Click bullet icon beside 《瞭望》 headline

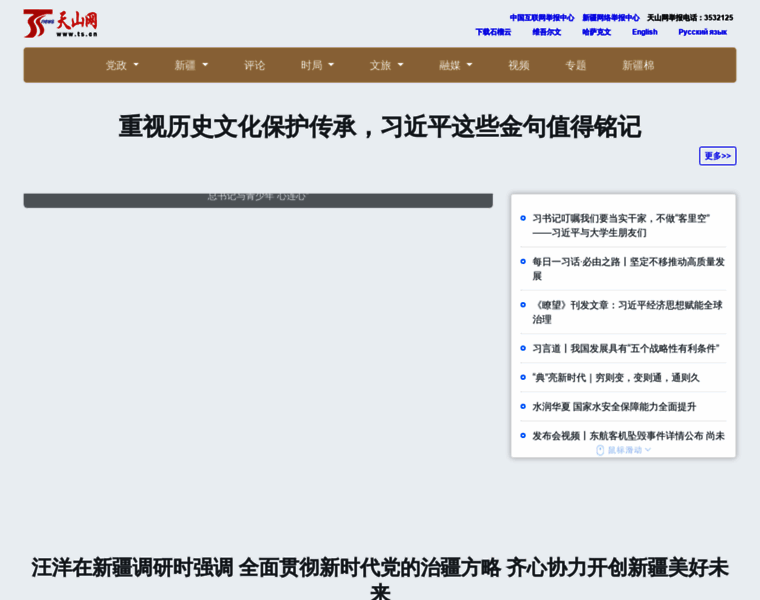(x=522, y=305)
